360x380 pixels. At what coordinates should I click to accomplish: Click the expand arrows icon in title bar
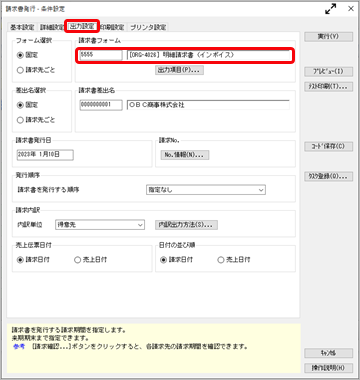point(330,9)
